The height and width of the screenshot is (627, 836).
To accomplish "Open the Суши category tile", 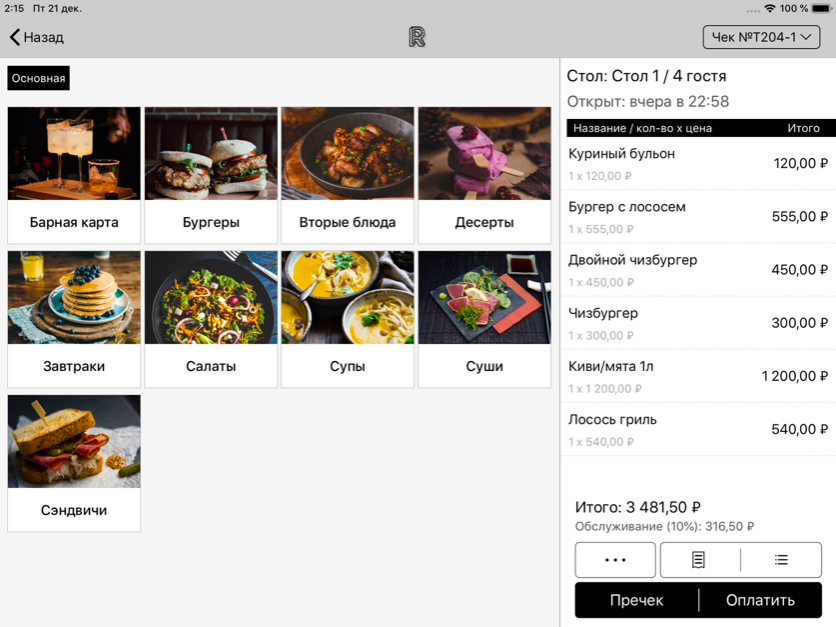I will [x=484, y=319].
